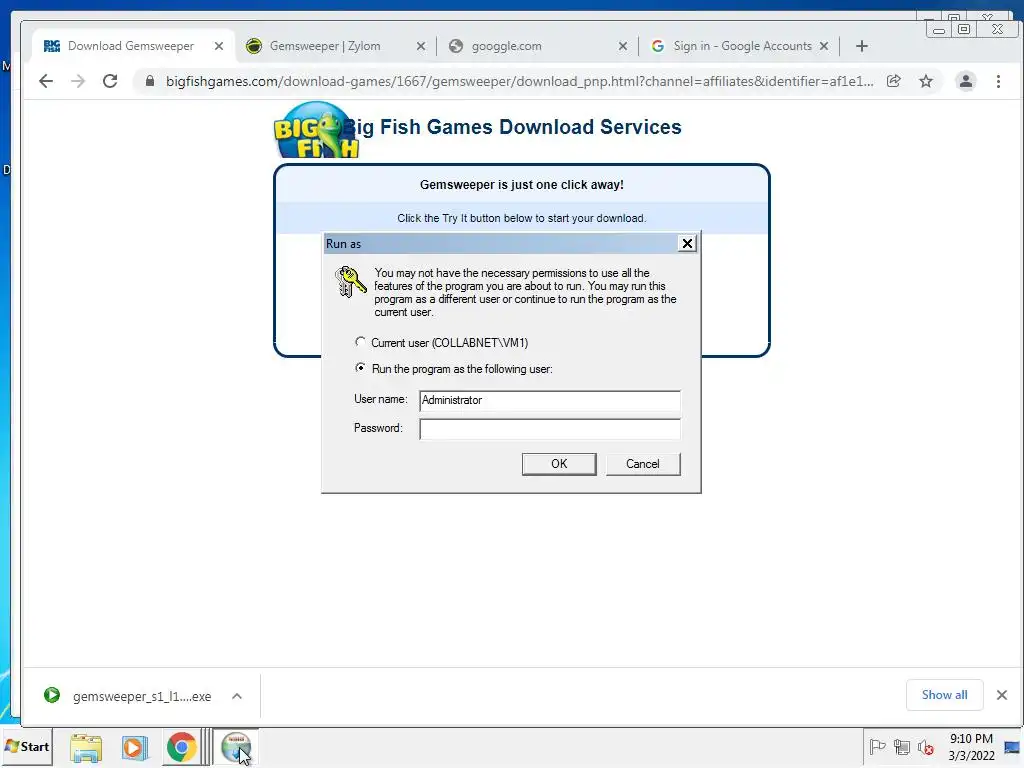Click the muted volume tray icon

click(925, 746)
